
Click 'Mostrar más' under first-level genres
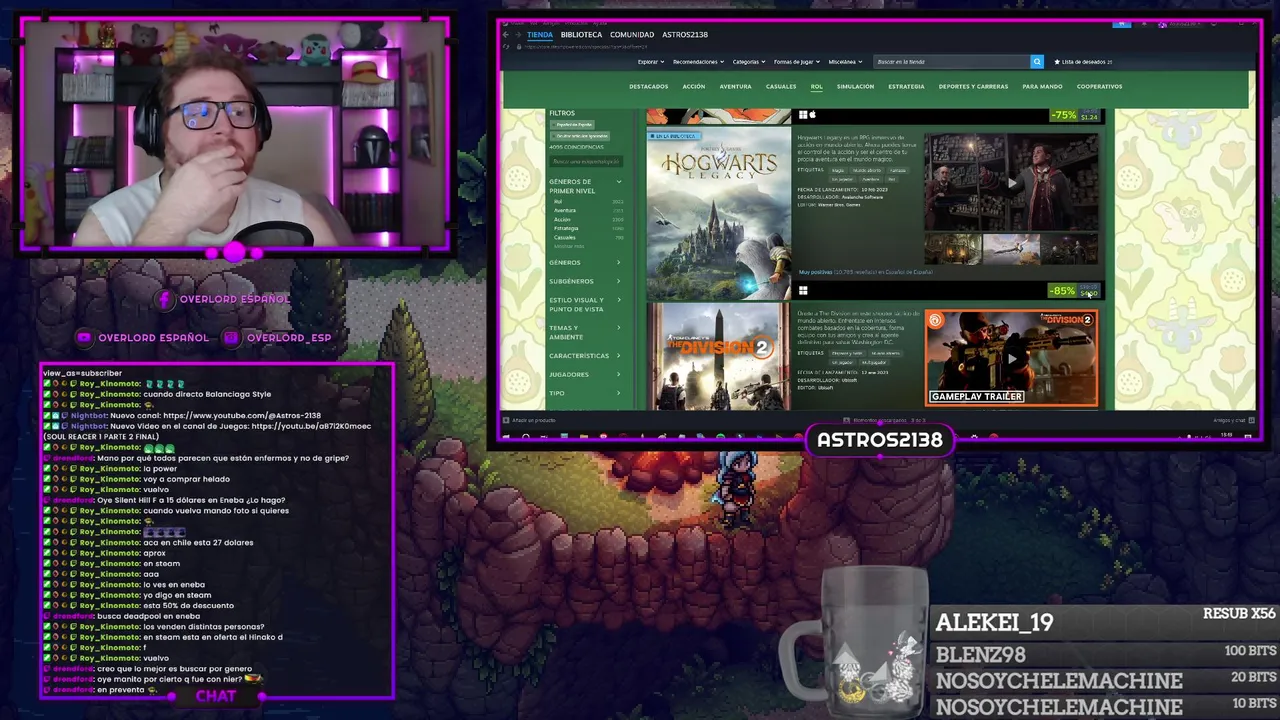567,246
